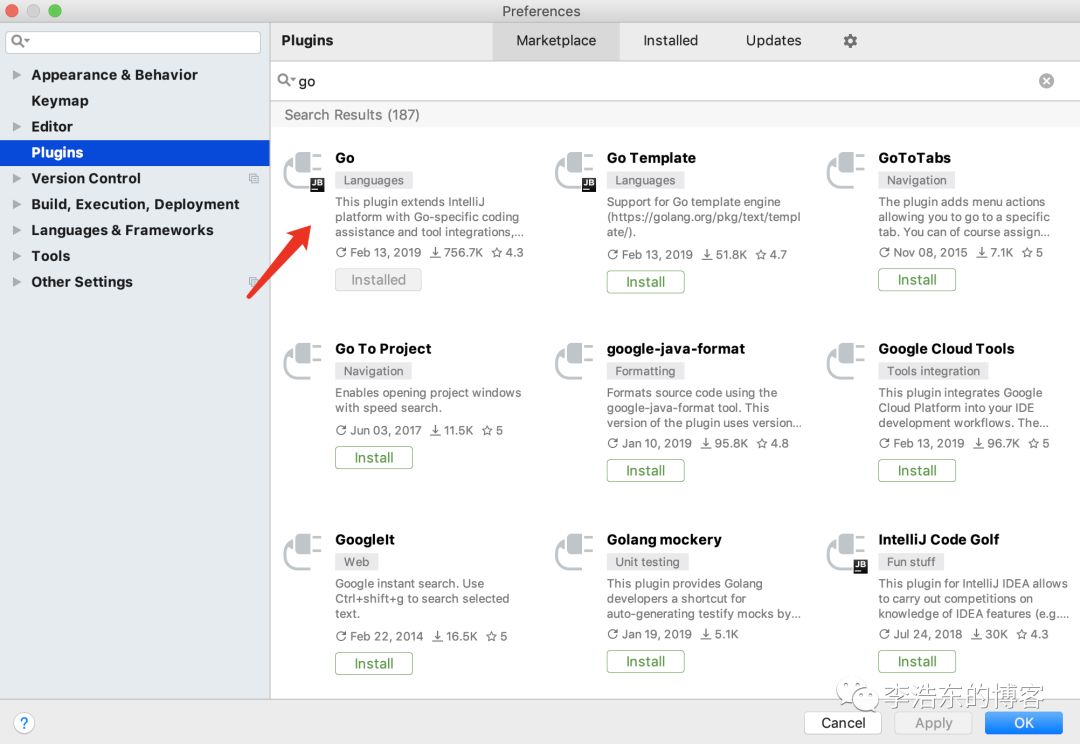
Task: Open the plugin settings gear menu
Action: coord(850,41)
